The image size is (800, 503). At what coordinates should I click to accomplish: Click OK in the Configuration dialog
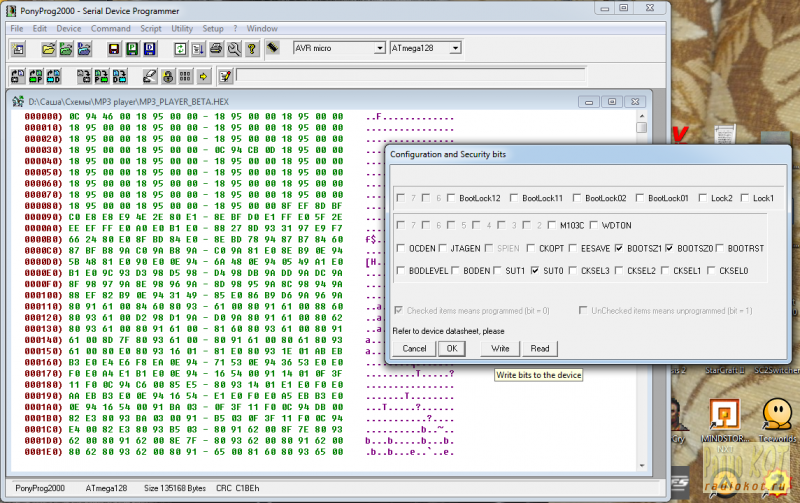click(452, 348)
